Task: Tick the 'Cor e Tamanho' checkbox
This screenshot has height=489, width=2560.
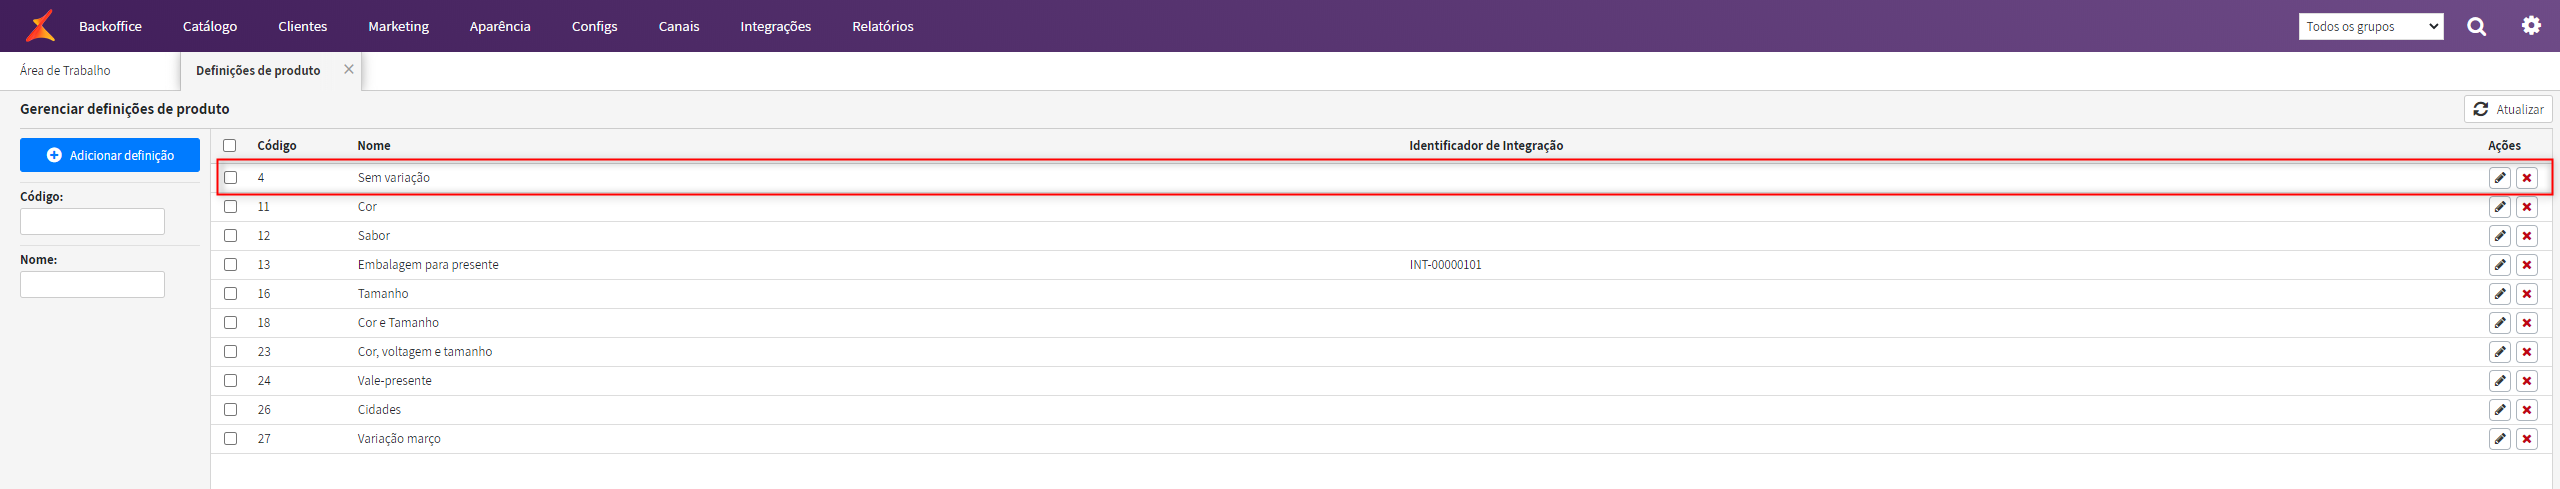Action: point(231,322)
